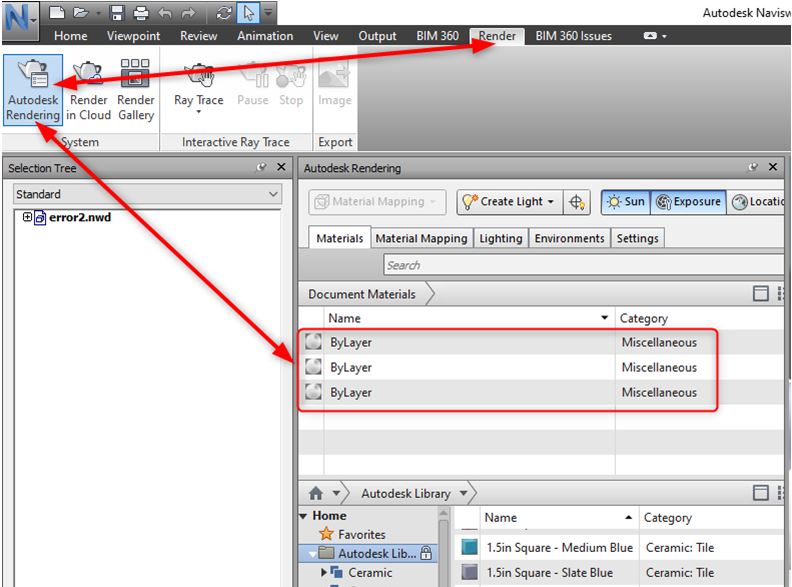Click the Pause ray trace icon
The width and height of the screenshot is (792, 587).
click(x=253, y=74)
